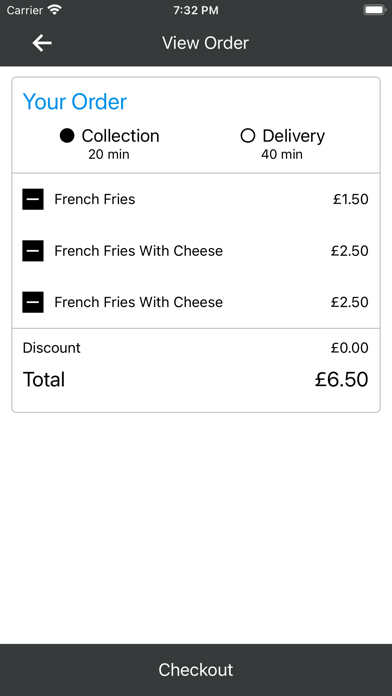The width and height of the screenshot is (392, 696).
Task: Tap the Discount row label
Action: click(x=51, y=348)
